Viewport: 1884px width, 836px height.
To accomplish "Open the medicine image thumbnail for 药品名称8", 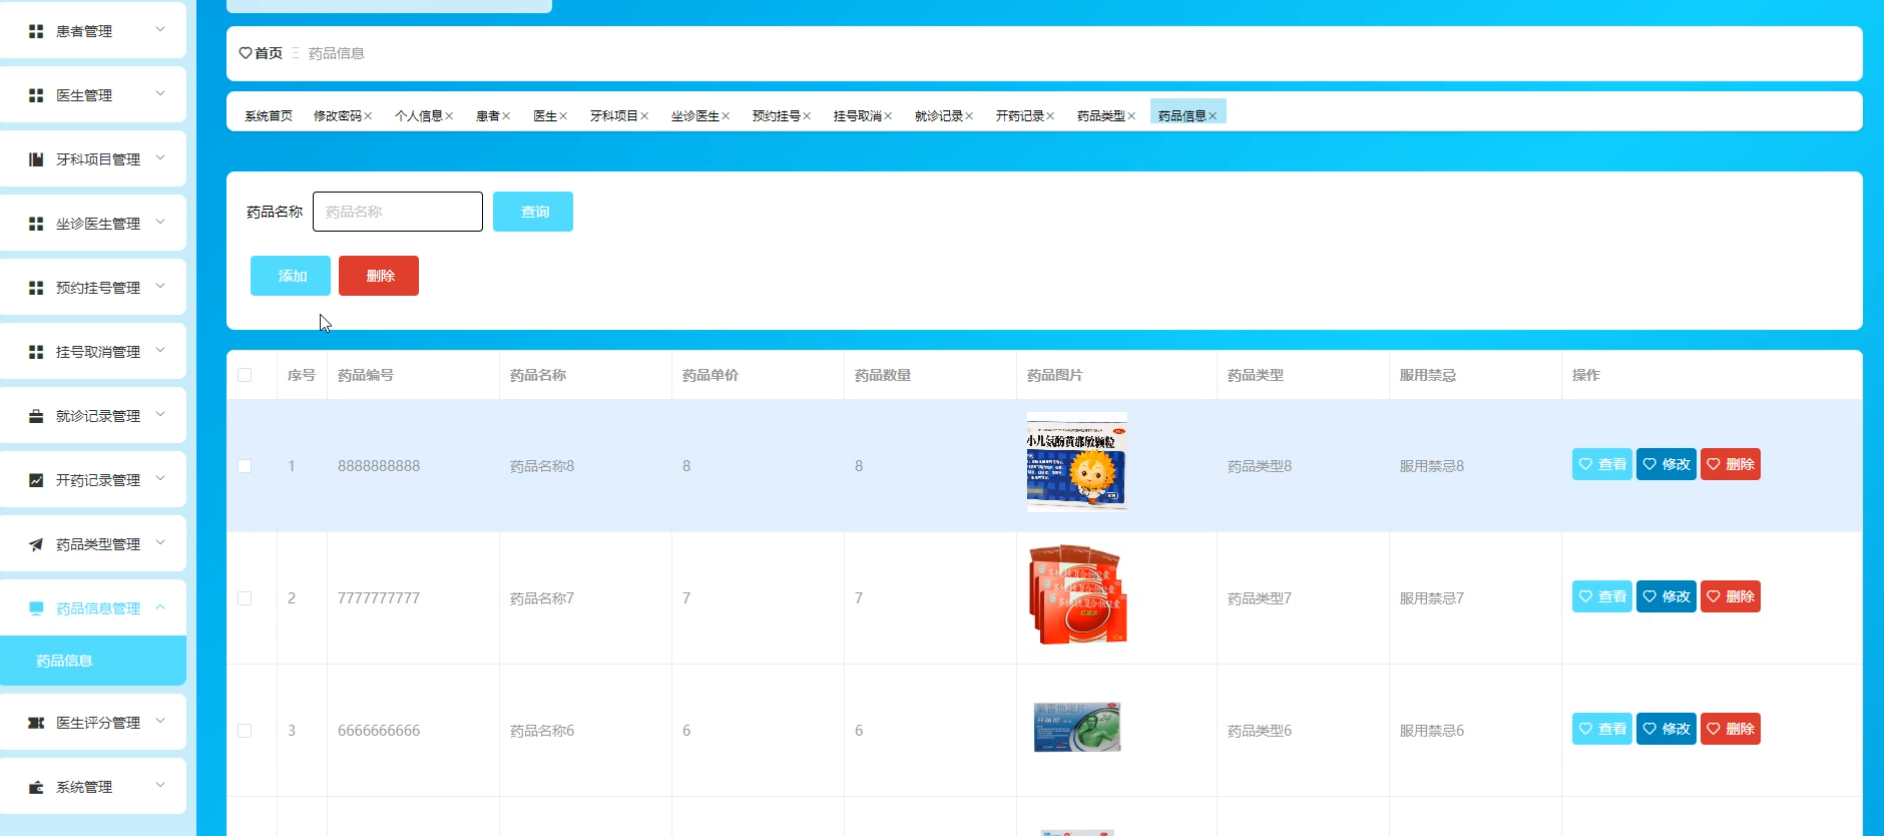I will pyautogui.click(x=1077, y=462).
